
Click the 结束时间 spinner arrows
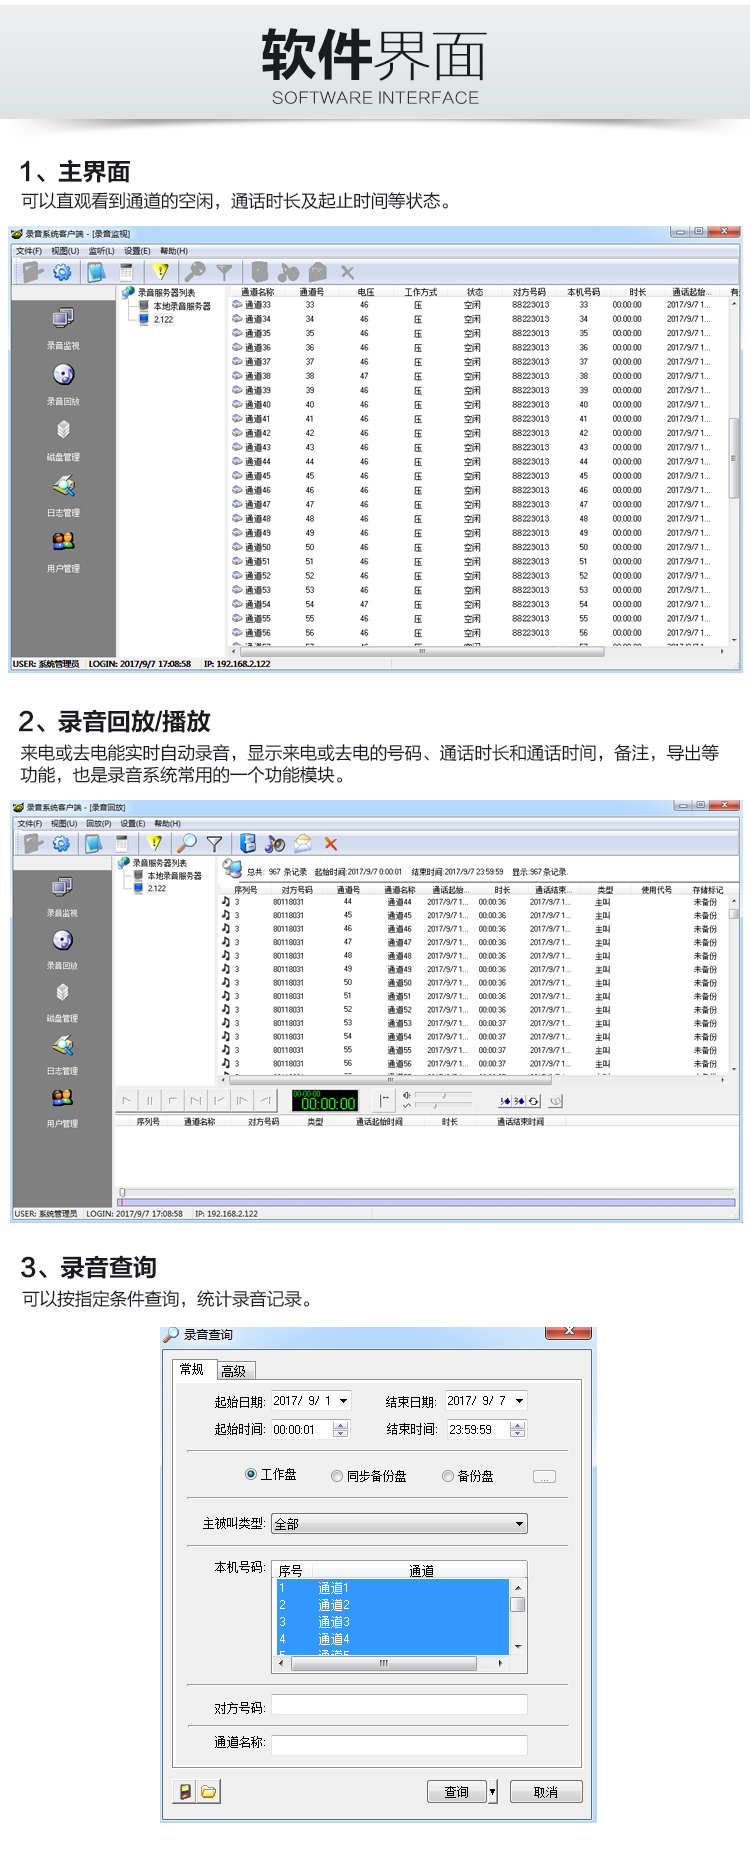(x=517, y=1429)
